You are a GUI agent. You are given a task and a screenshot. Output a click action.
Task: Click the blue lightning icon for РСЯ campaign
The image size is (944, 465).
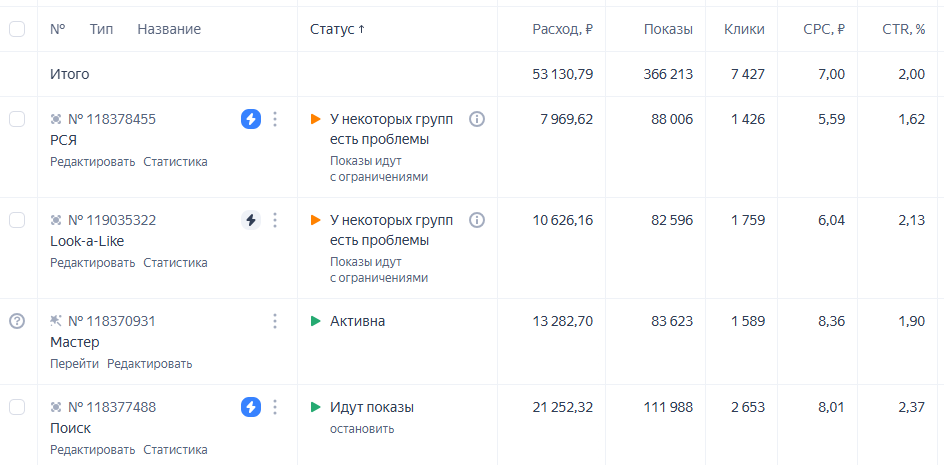[x=251, y=120]
